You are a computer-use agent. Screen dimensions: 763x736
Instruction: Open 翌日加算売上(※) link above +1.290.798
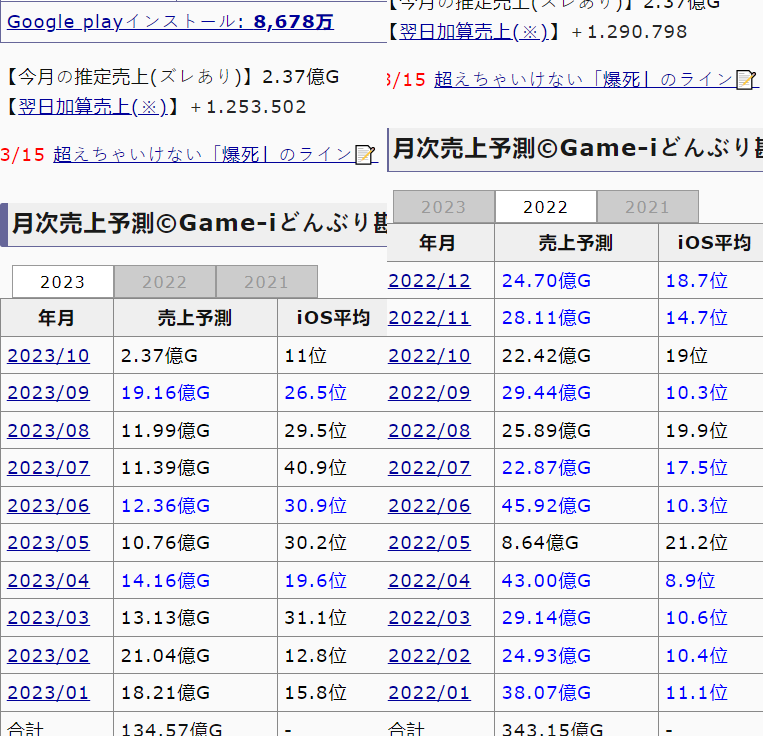click(473, 32)
